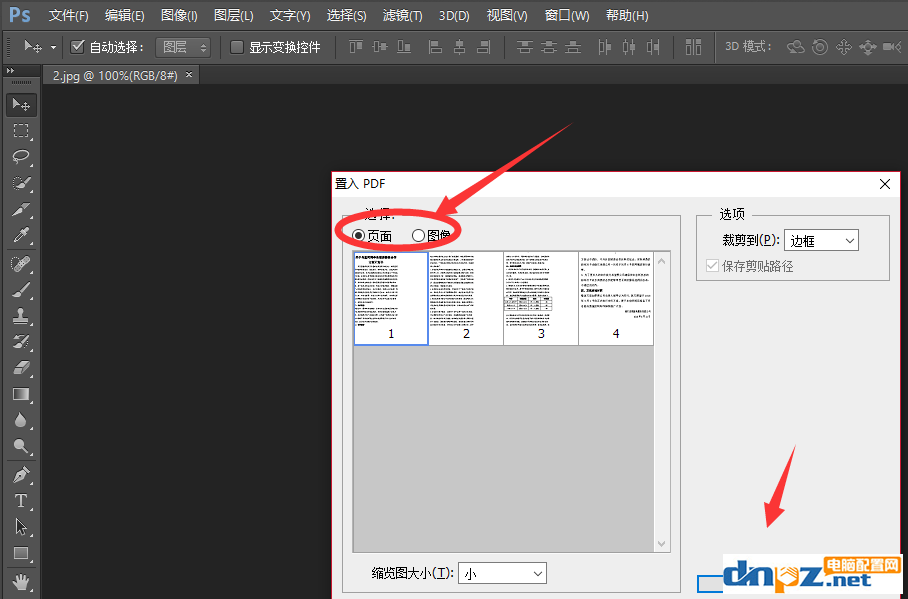Viewport: 908px width, 599px height.
Task: Select the Brush tool
Action: [21, 290]
